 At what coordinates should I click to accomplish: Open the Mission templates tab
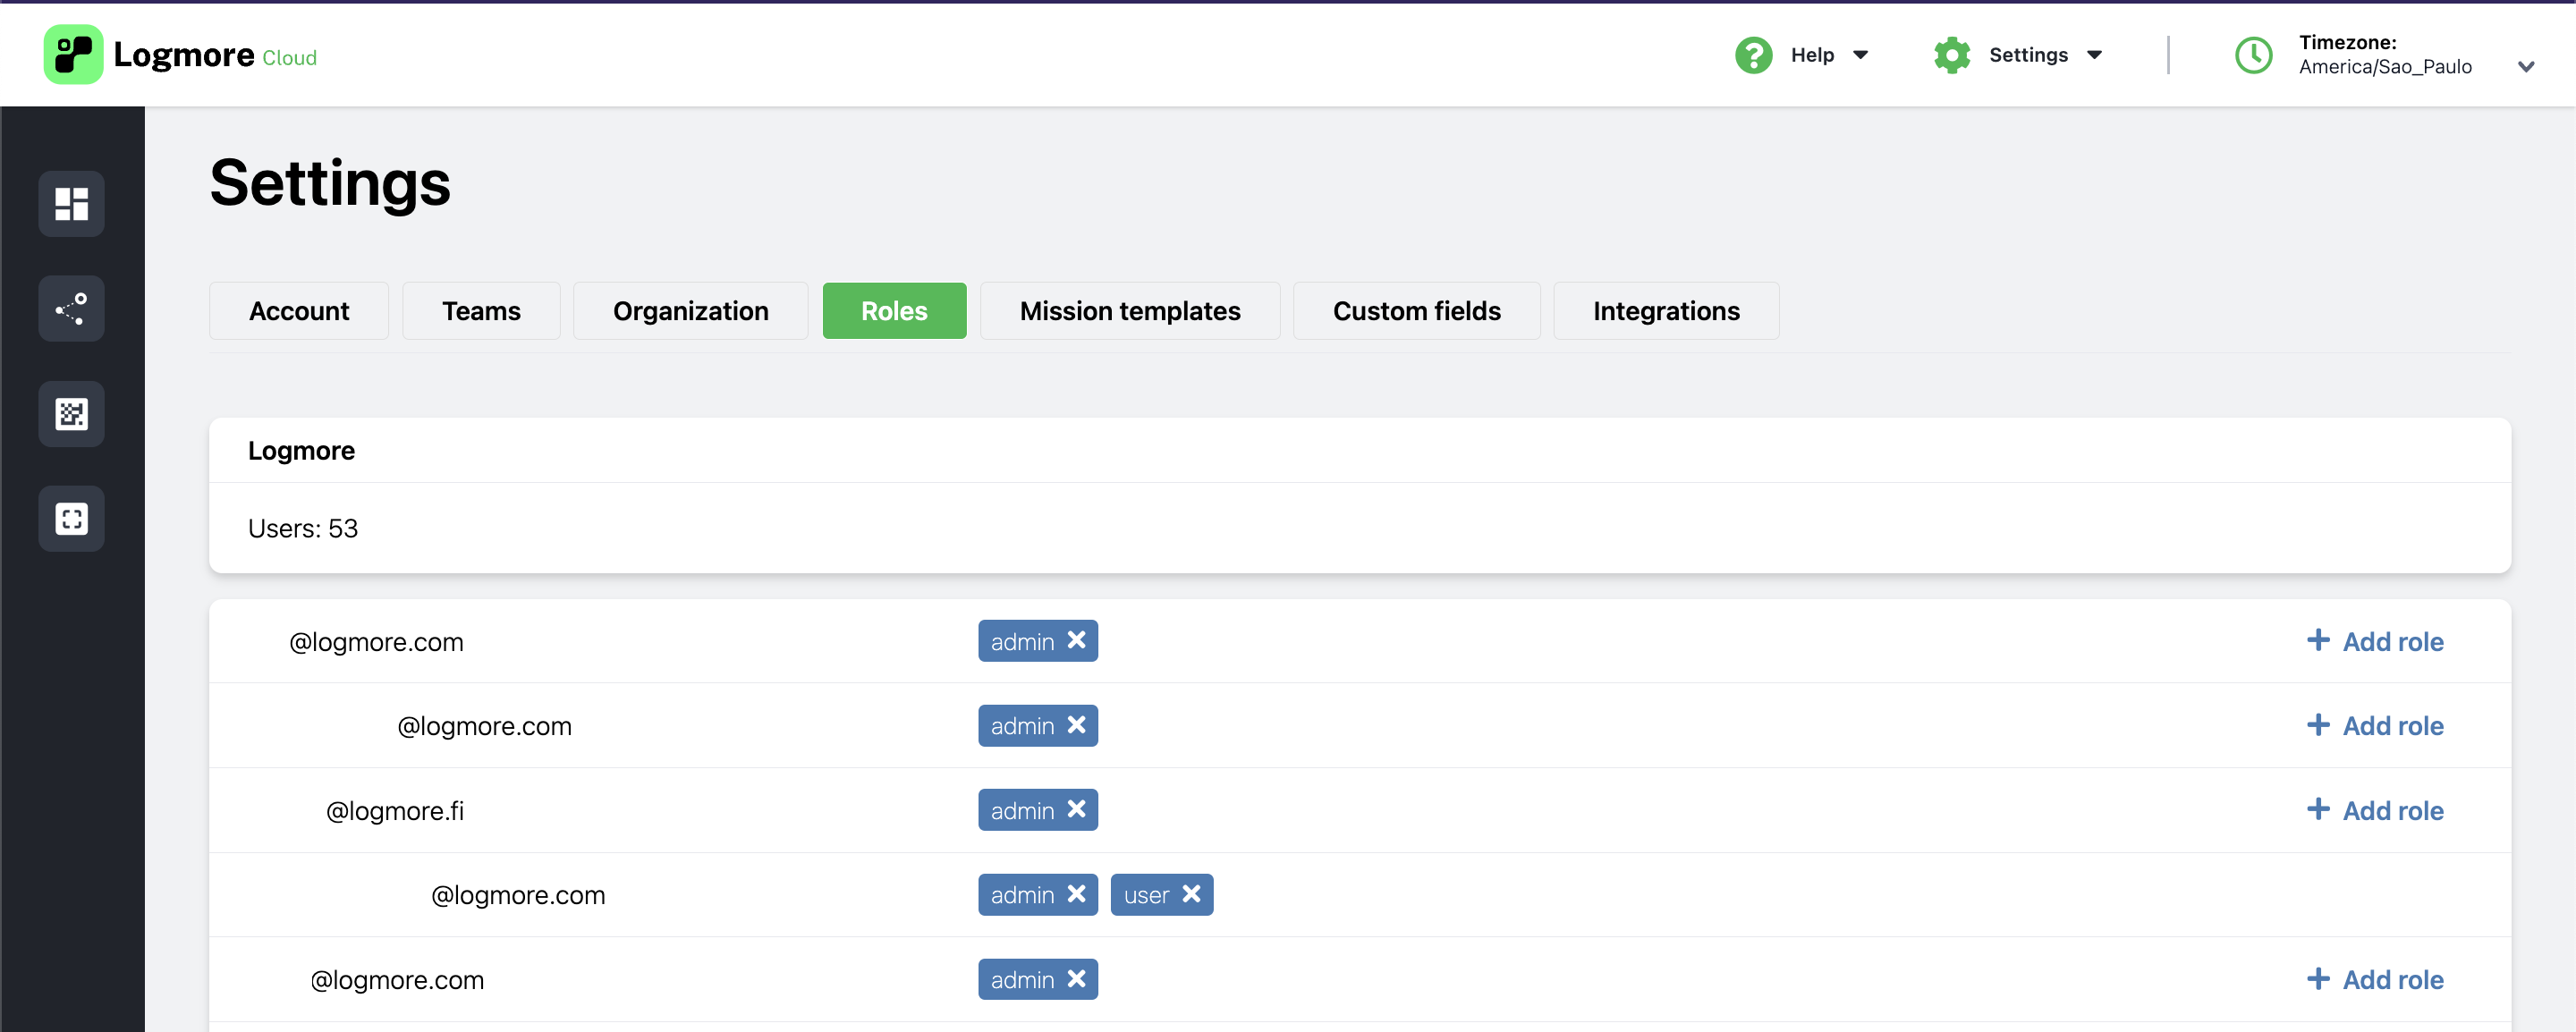1130,311
